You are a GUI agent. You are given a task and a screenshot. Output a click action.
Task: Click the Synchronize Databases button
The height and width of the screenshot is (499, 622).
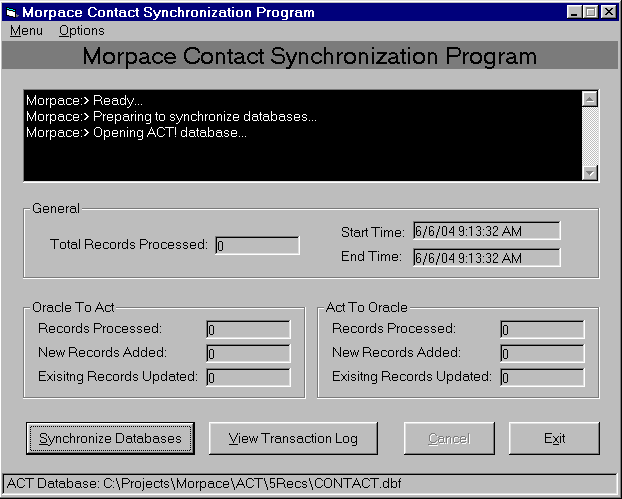click(110, 438)
